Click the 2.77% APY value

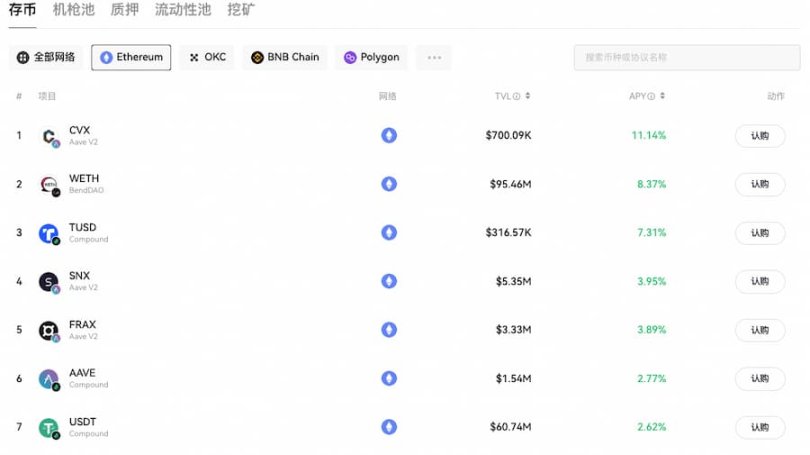tap(651, 378)
